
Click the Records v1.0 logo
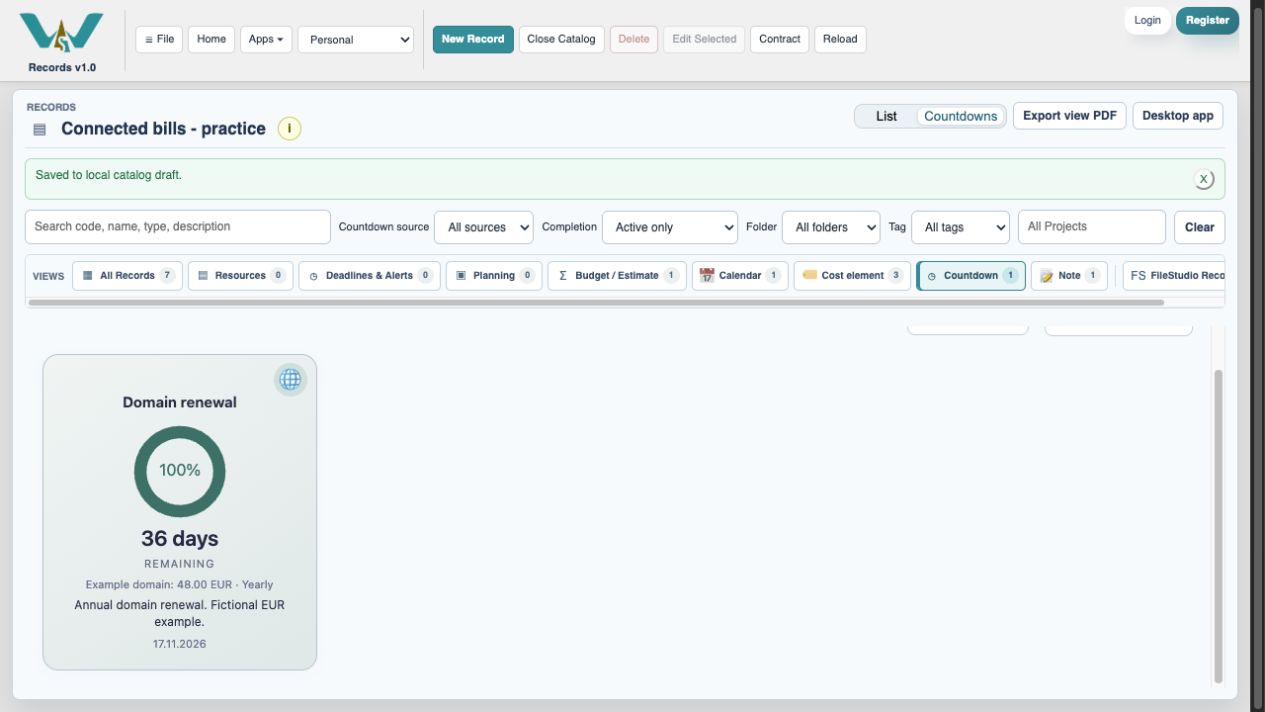pos(62,41)
